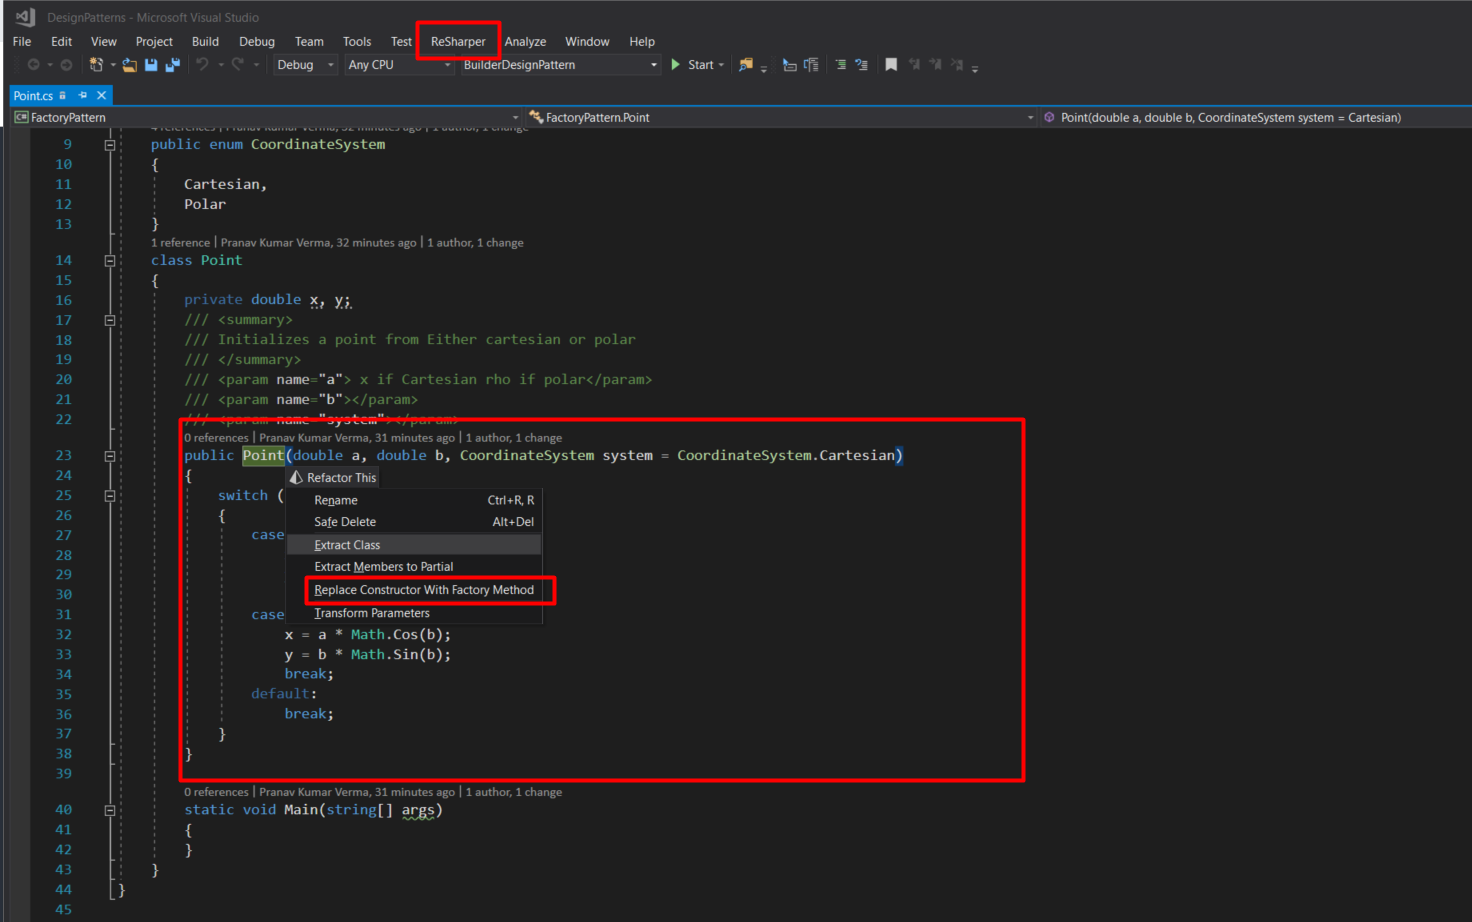Open the ReSharper menu
The height and width of the screenshot is (922, 1472).
tap(458, 42)
